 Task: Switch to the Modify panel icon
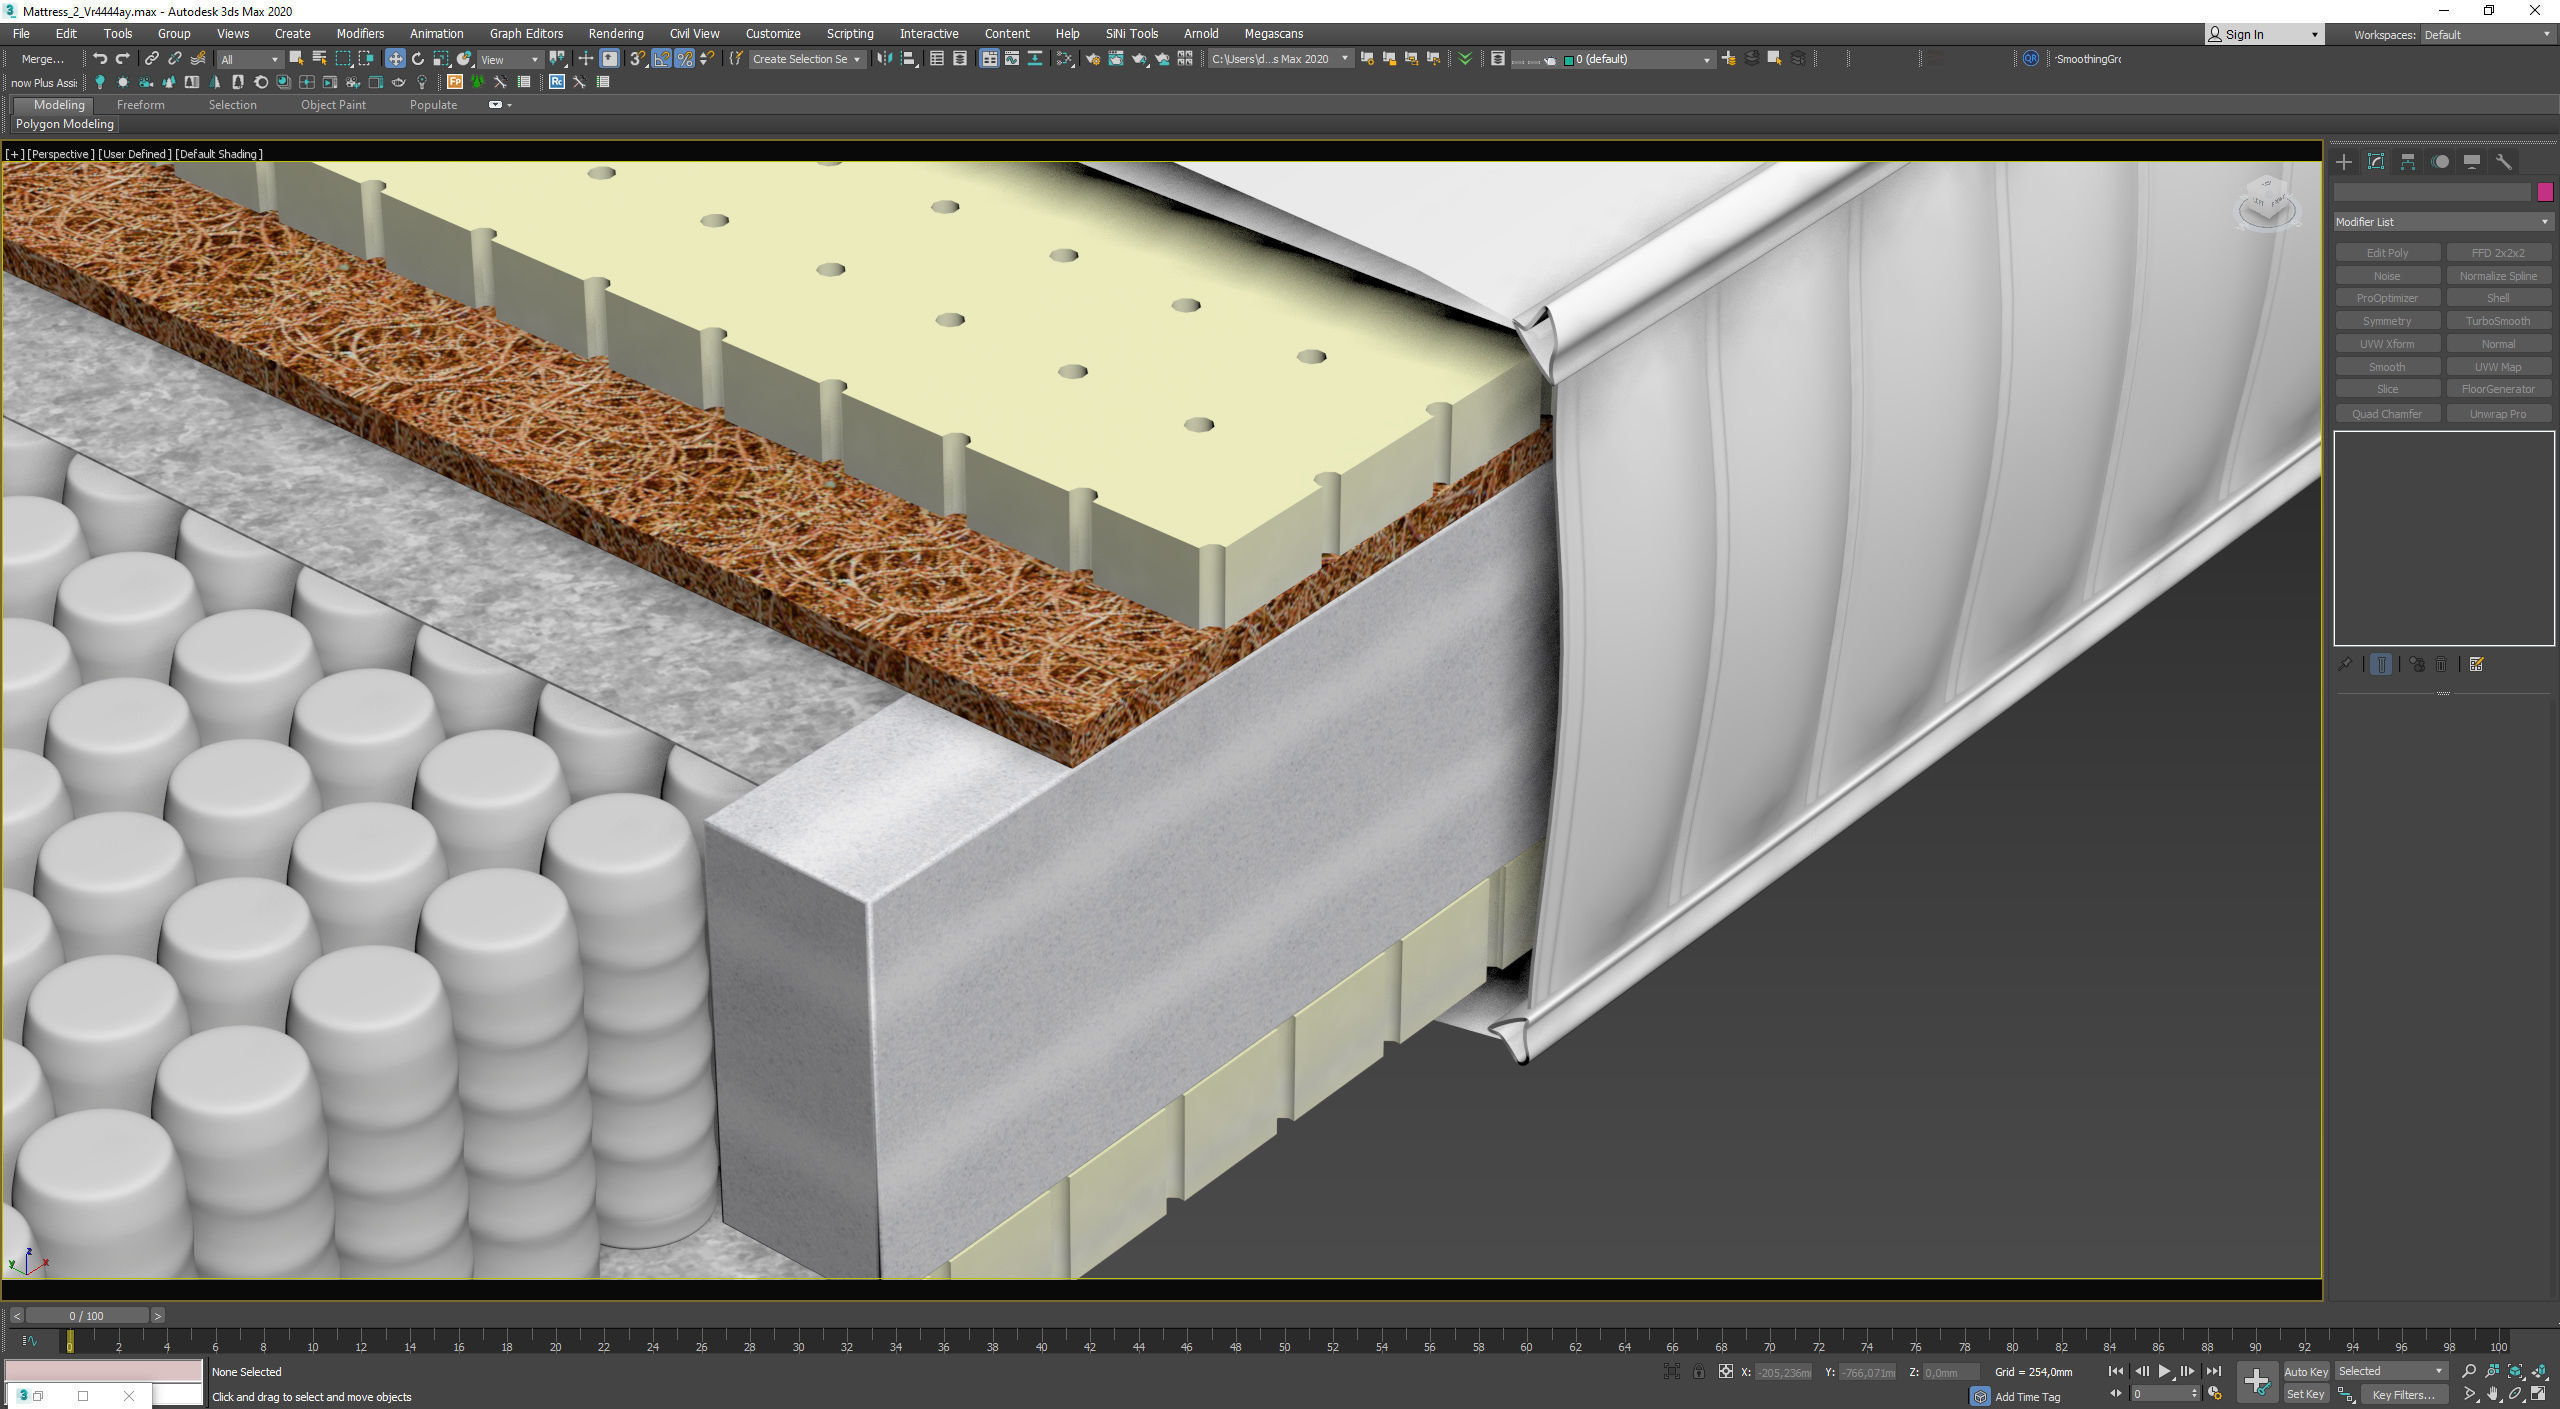(x=2376, y=162)
